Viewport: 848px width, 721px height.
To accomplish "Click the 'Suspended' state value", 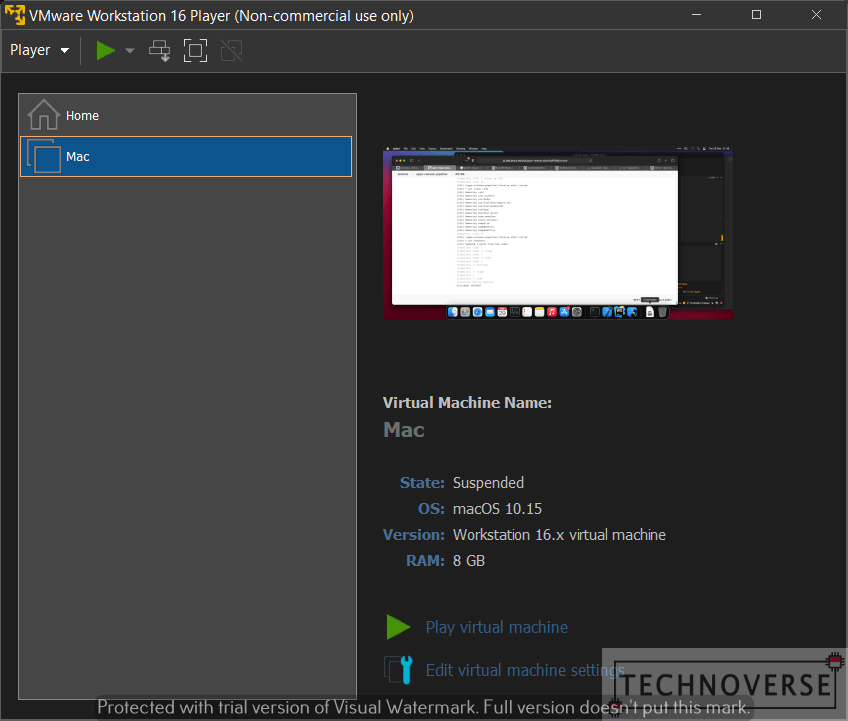I will 488,483.
